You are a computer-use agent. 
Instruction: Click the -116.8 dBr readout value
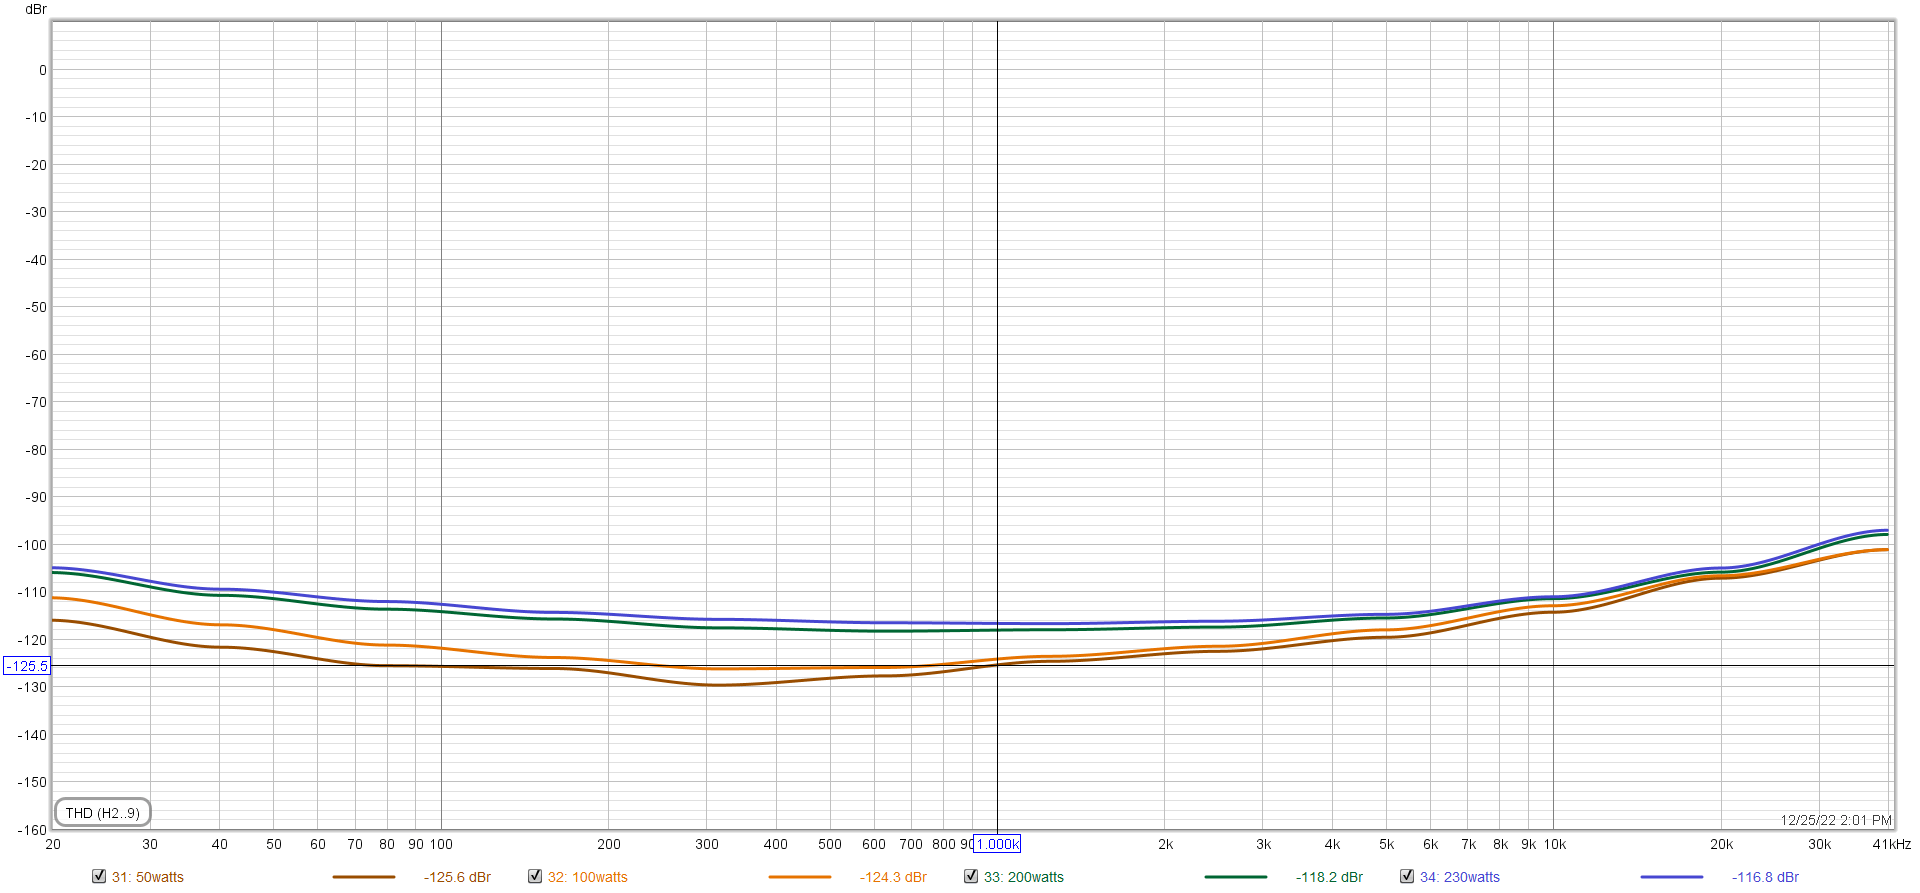coord(1766,877)
